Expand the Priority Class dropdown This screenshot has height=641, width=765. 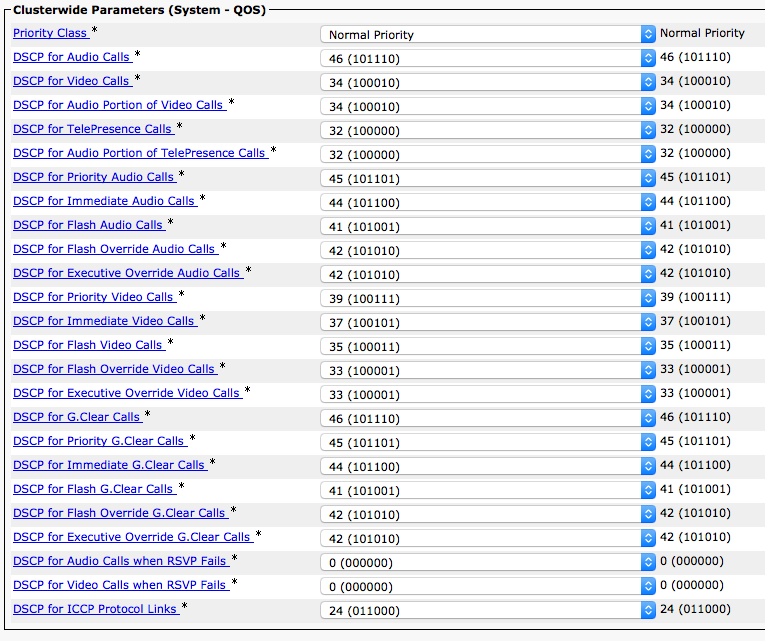[x=488, y=34]
